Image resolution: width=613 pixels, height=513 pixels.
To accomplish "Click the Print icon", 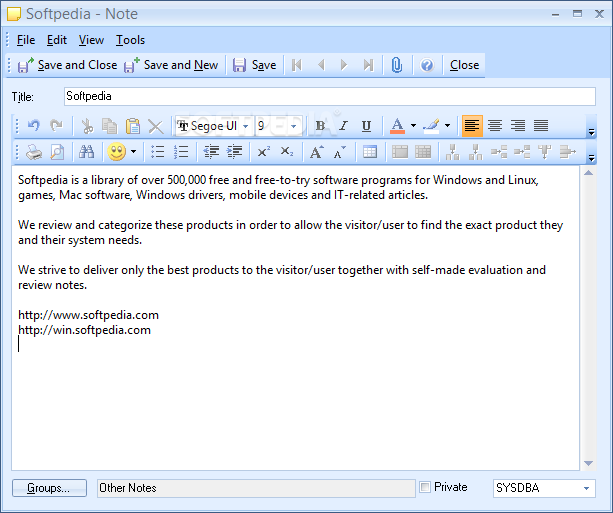I will pos(34,152).
